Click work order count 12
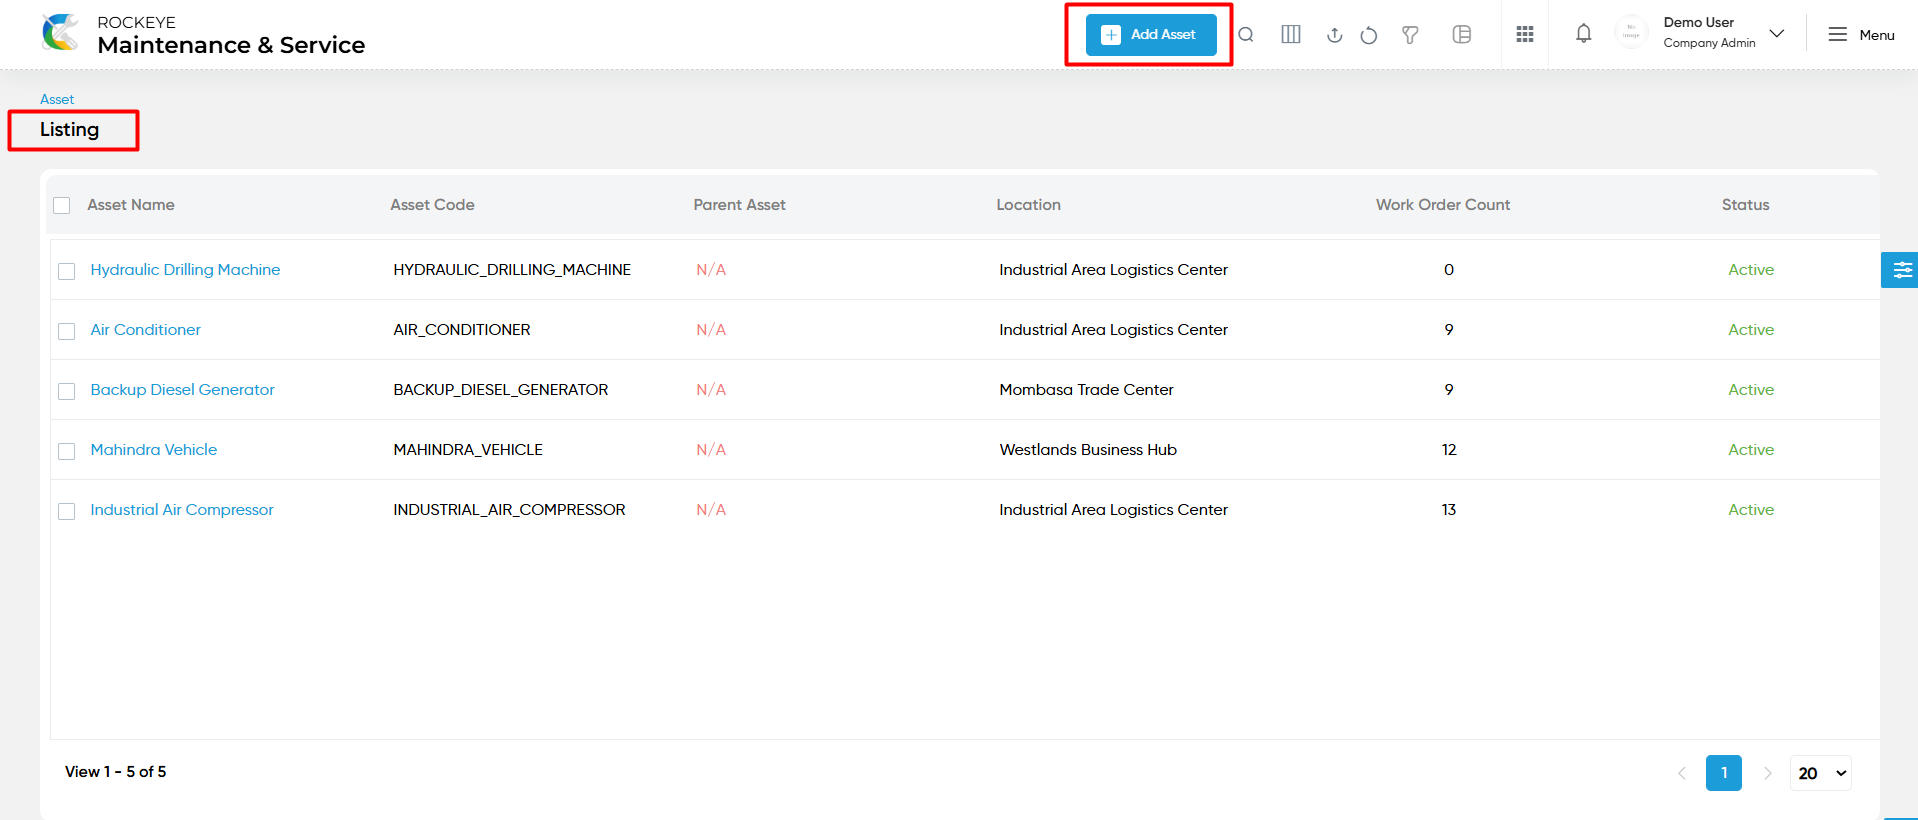This screenshot has width=1918, height=820. click(x=1449, y=450)
